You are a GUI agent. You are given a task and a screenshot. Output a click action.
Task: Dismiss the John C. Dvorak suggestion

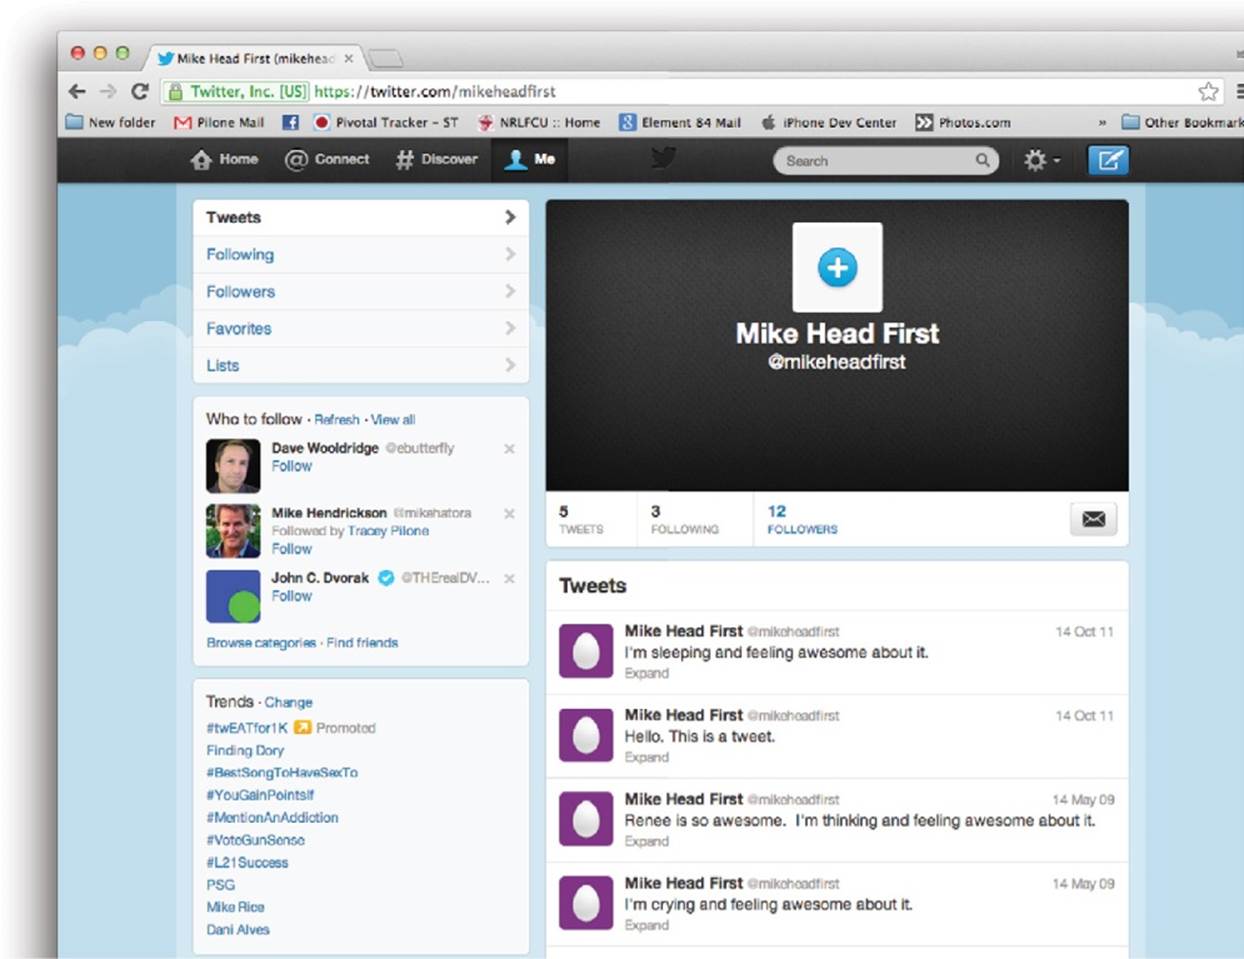[x=509, y=578]
